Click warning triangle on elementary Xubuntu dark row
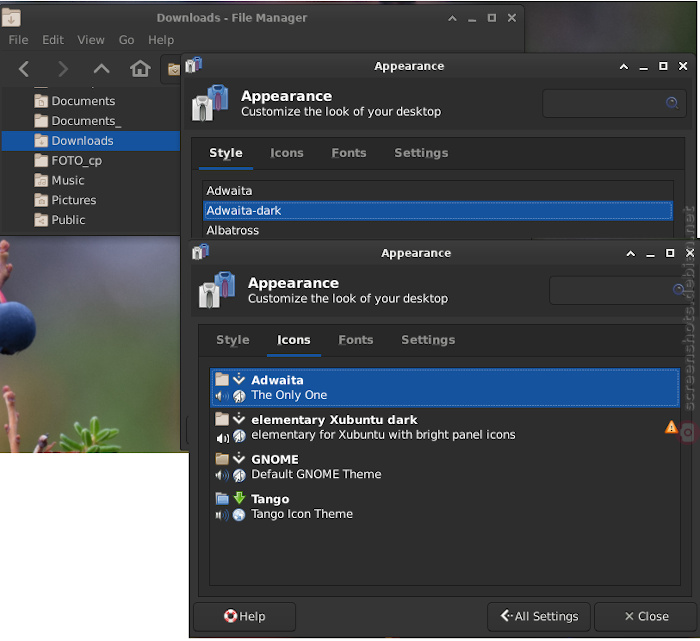This screenshot has width=700, height=641. (x=671, y=428)
